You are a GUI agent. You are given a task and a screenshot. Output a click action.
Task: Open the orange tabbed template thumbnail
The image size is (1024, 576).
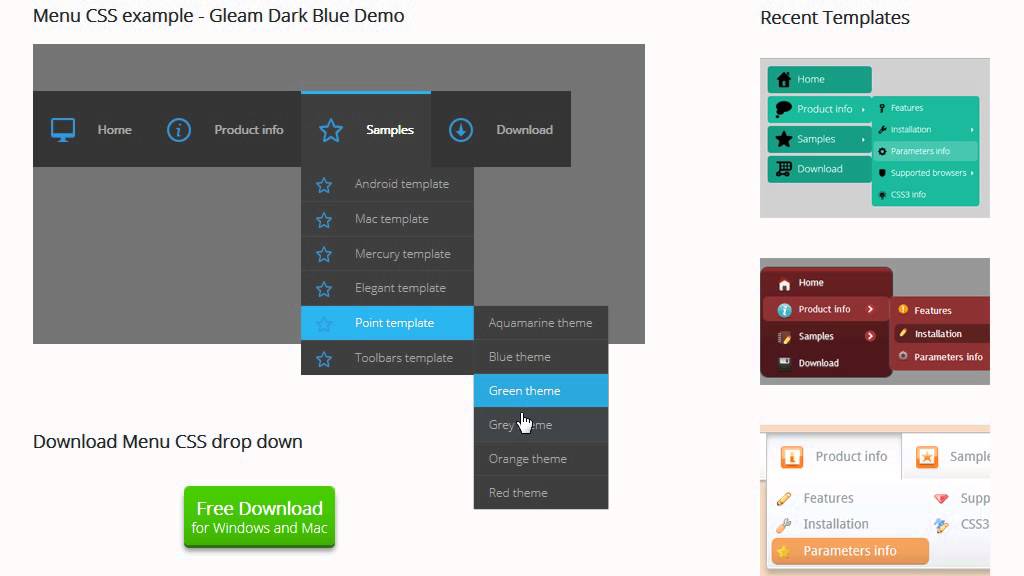[x=874, y=501]
